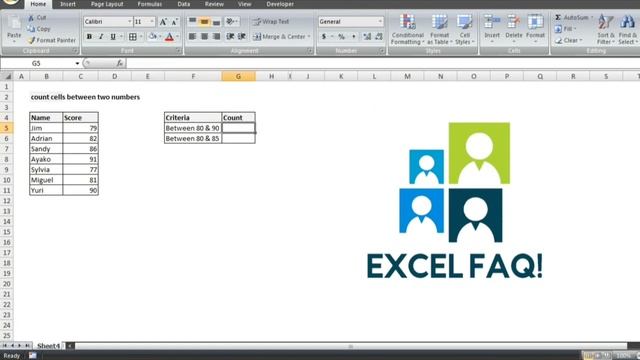Apply the Fill Color bucket
The width and height of the screenshot is (640, 360).
pos(152,37)
